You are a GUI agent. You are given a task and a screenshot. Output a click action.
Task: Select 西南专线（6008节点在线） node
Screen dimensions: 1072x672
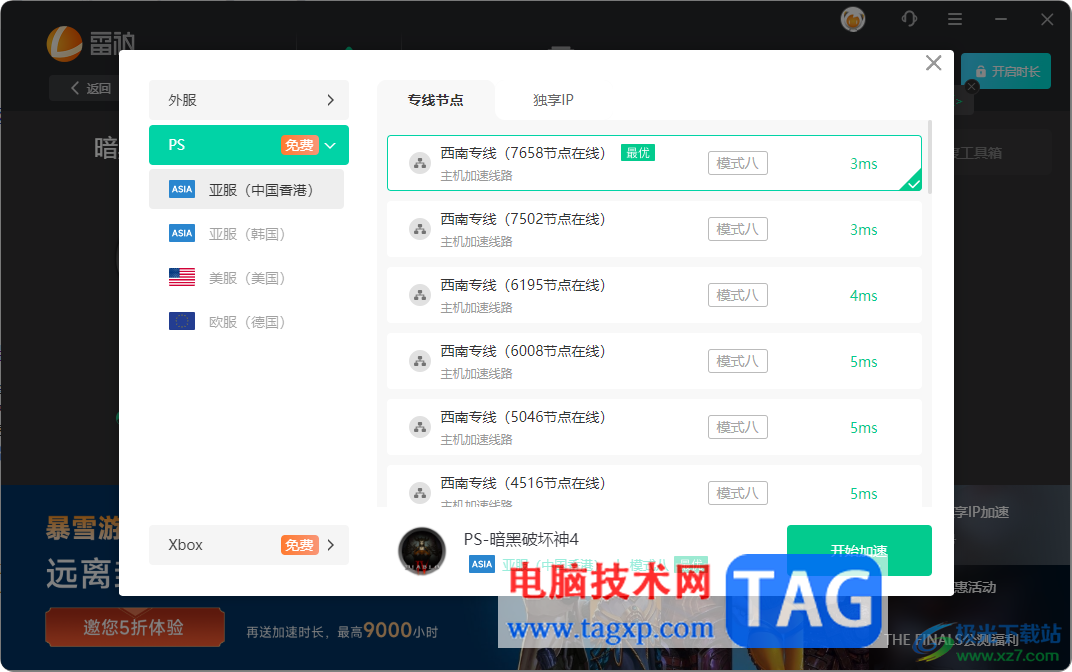(654, 361)
